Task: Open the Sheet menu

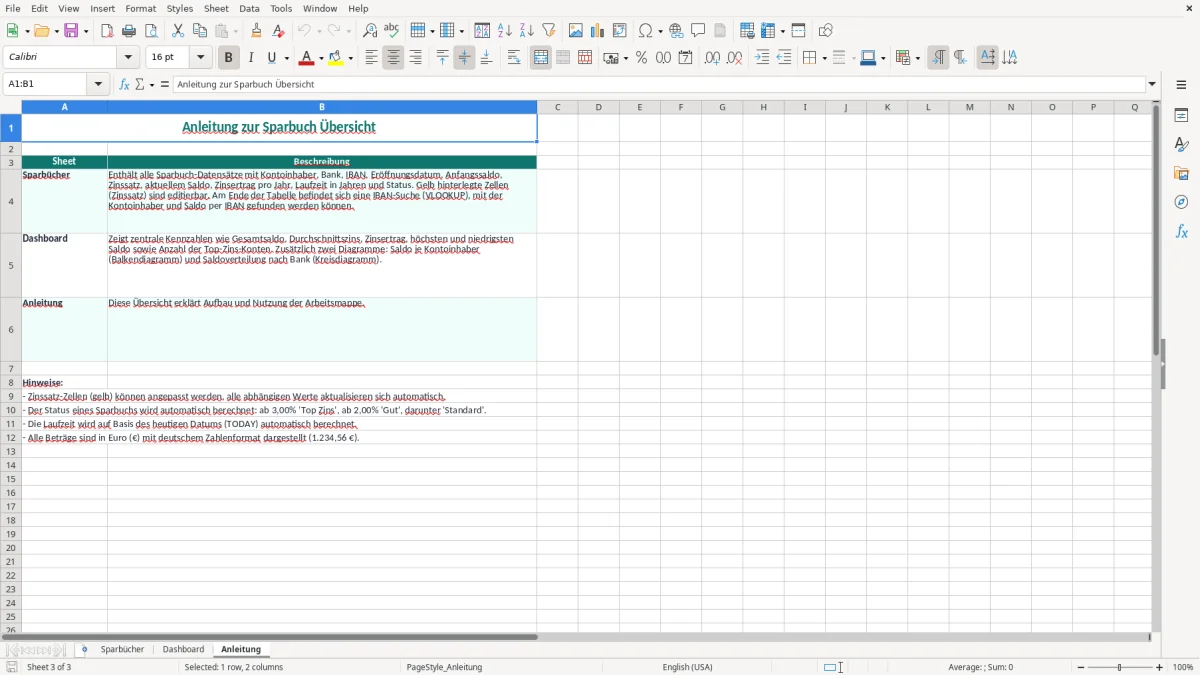Action: click(216, 8)
